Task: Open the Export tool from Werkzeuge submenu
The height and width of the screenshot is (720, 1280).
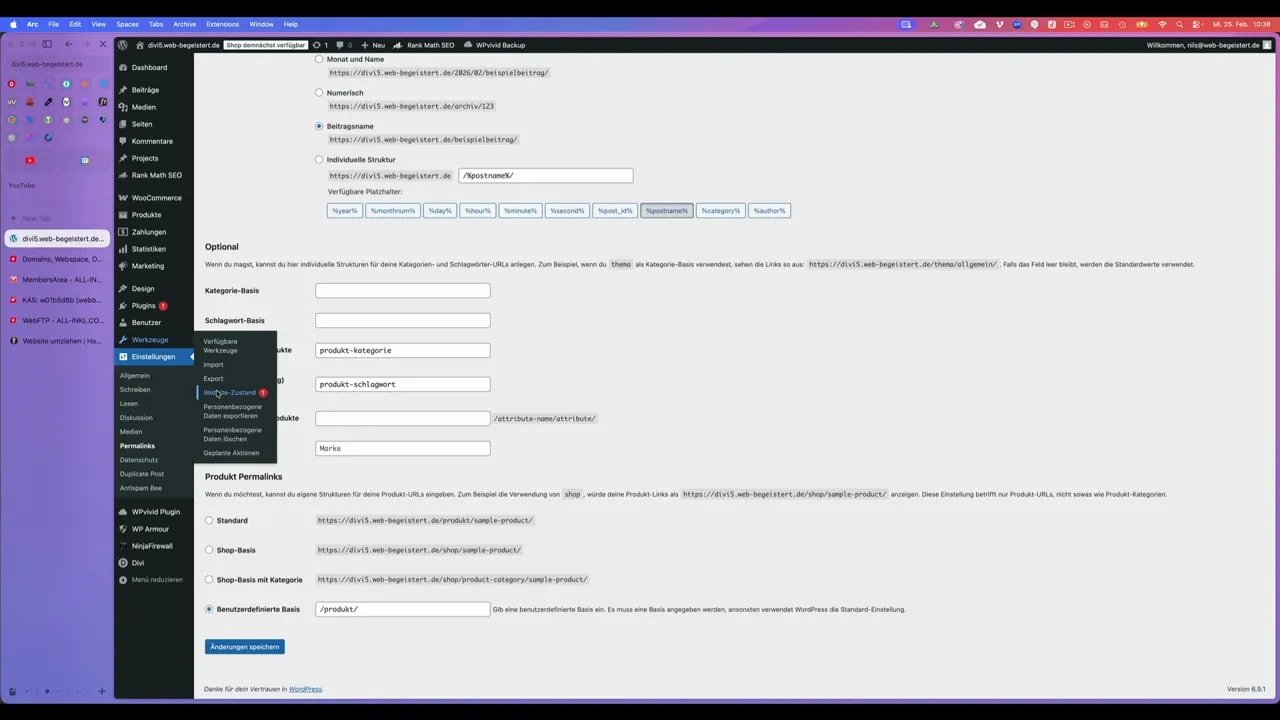Action: pos(212,378)
